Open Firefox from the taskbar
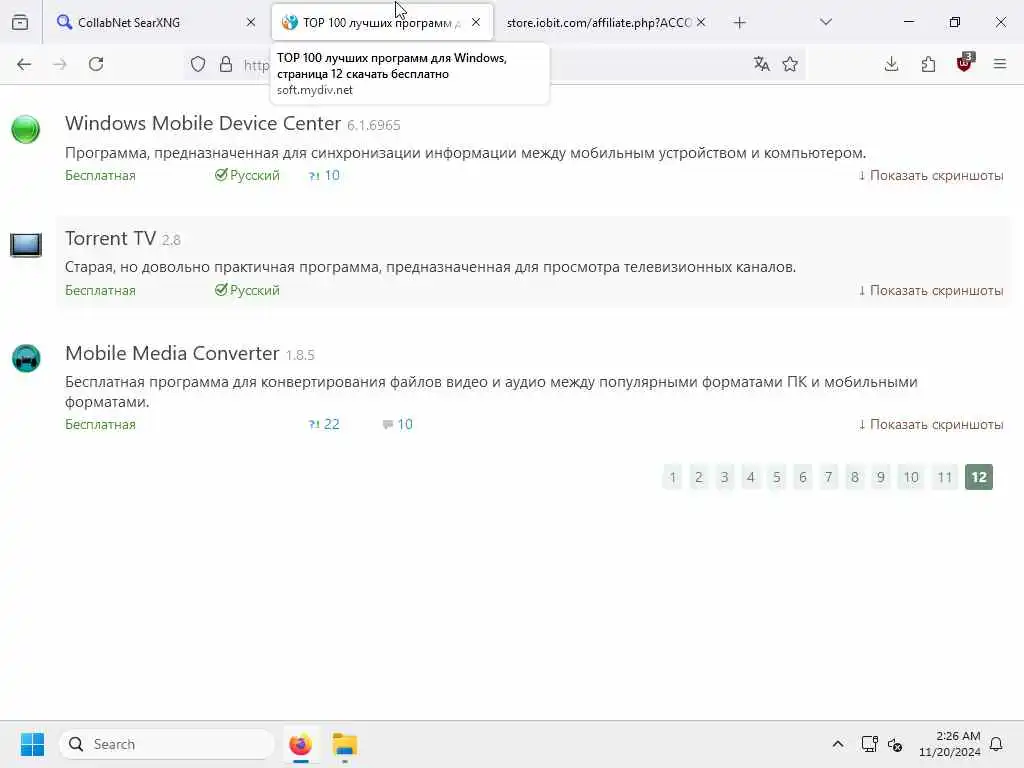Viewport: 1024px width, 768px height. pos(300,744)
